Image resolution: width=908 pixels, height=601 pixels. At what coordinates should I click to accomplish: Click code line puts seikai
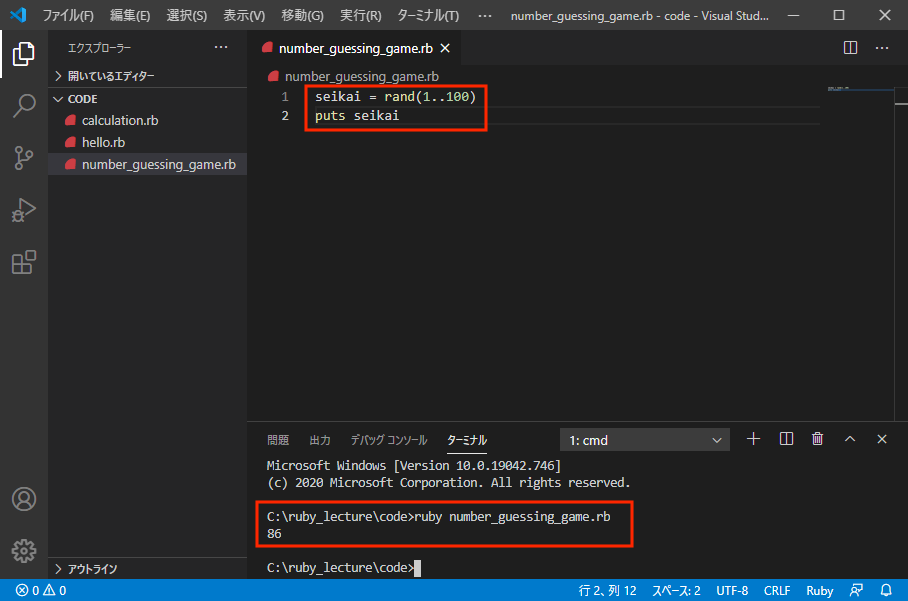pyautogui.click(x=357, y=116)
